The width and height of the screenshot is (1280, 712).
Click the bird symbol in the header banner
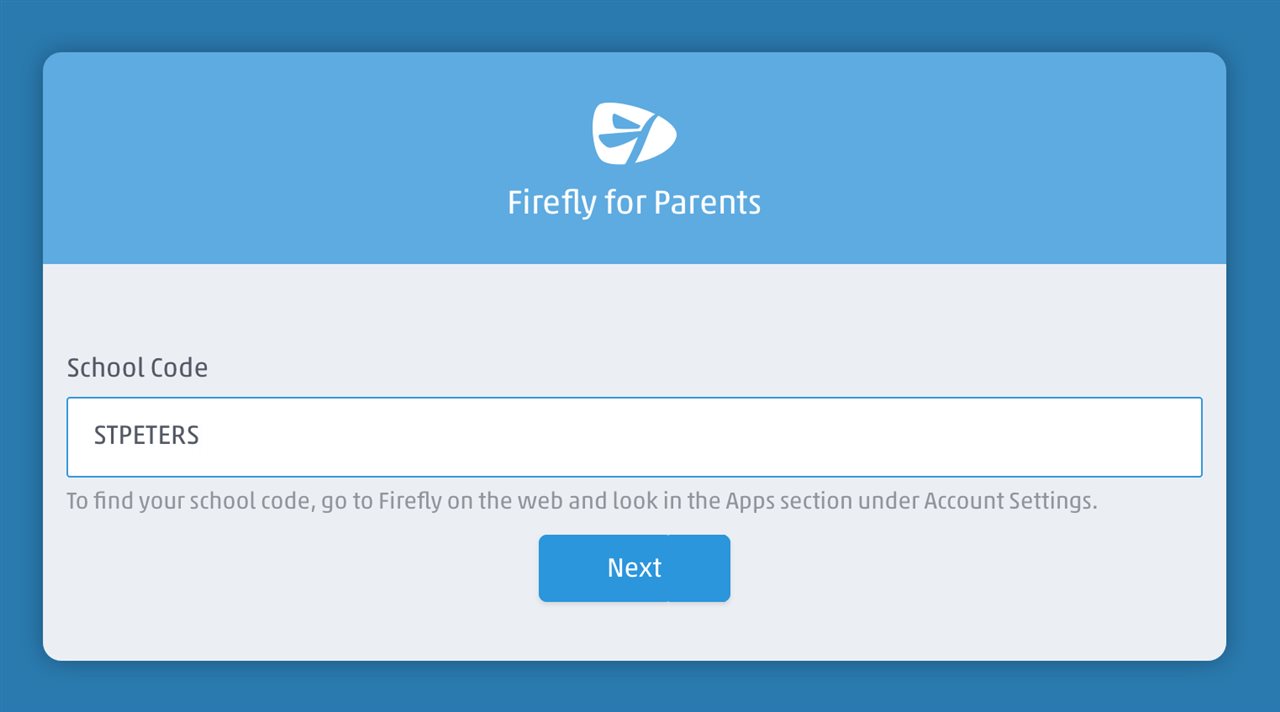pos(634,132)
